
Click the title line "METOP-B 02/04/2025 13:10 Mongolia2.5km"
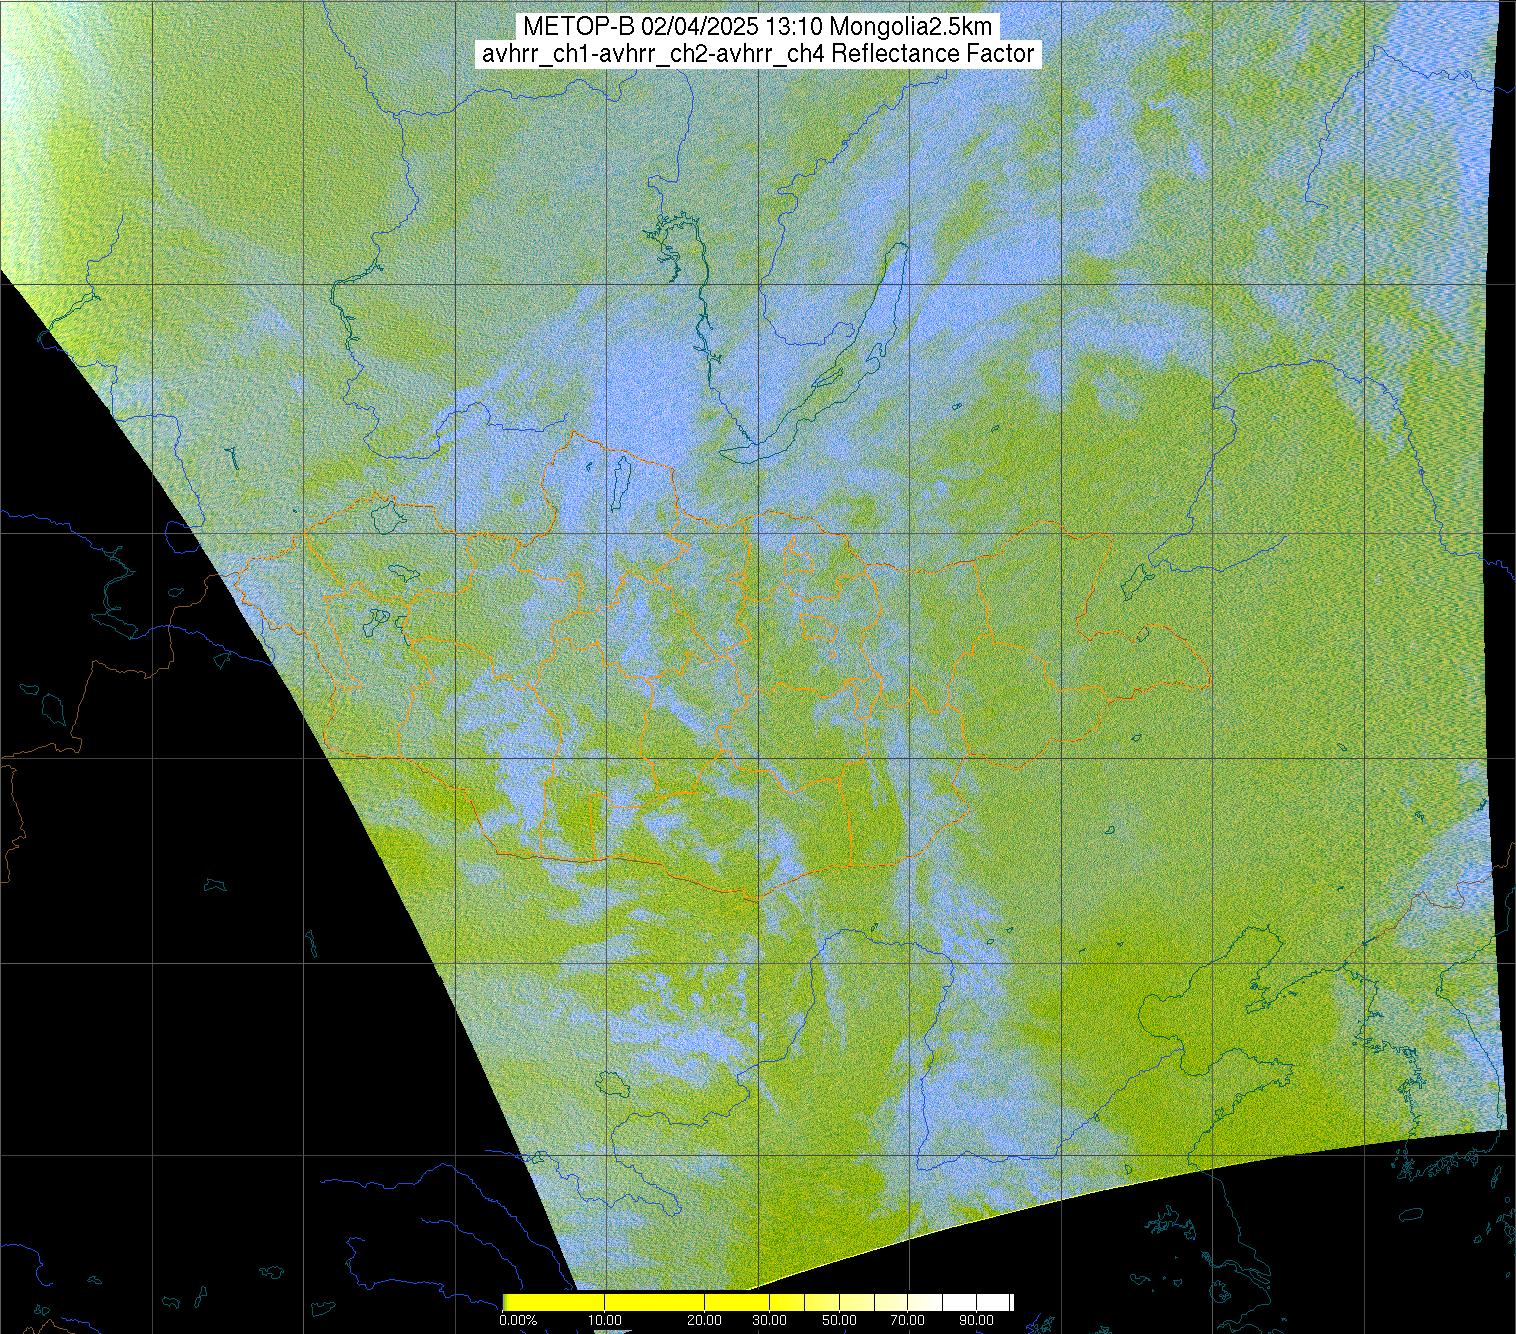tap(757, 28)
